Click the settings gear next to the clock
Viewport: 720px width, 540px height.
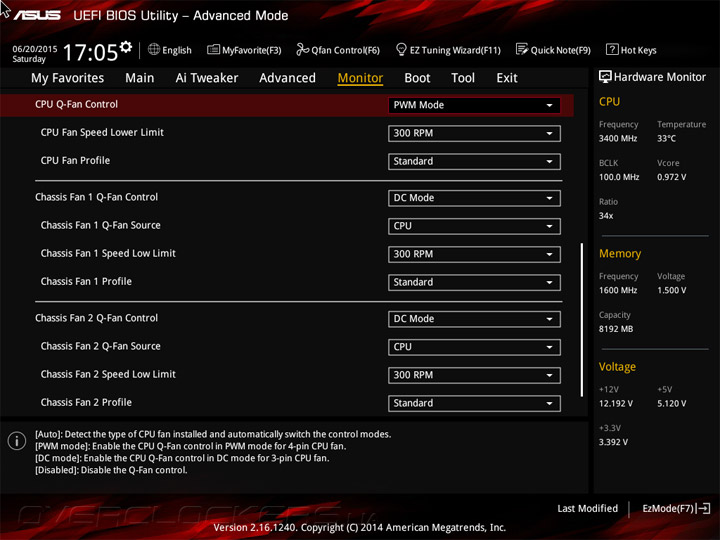[126, 47]
